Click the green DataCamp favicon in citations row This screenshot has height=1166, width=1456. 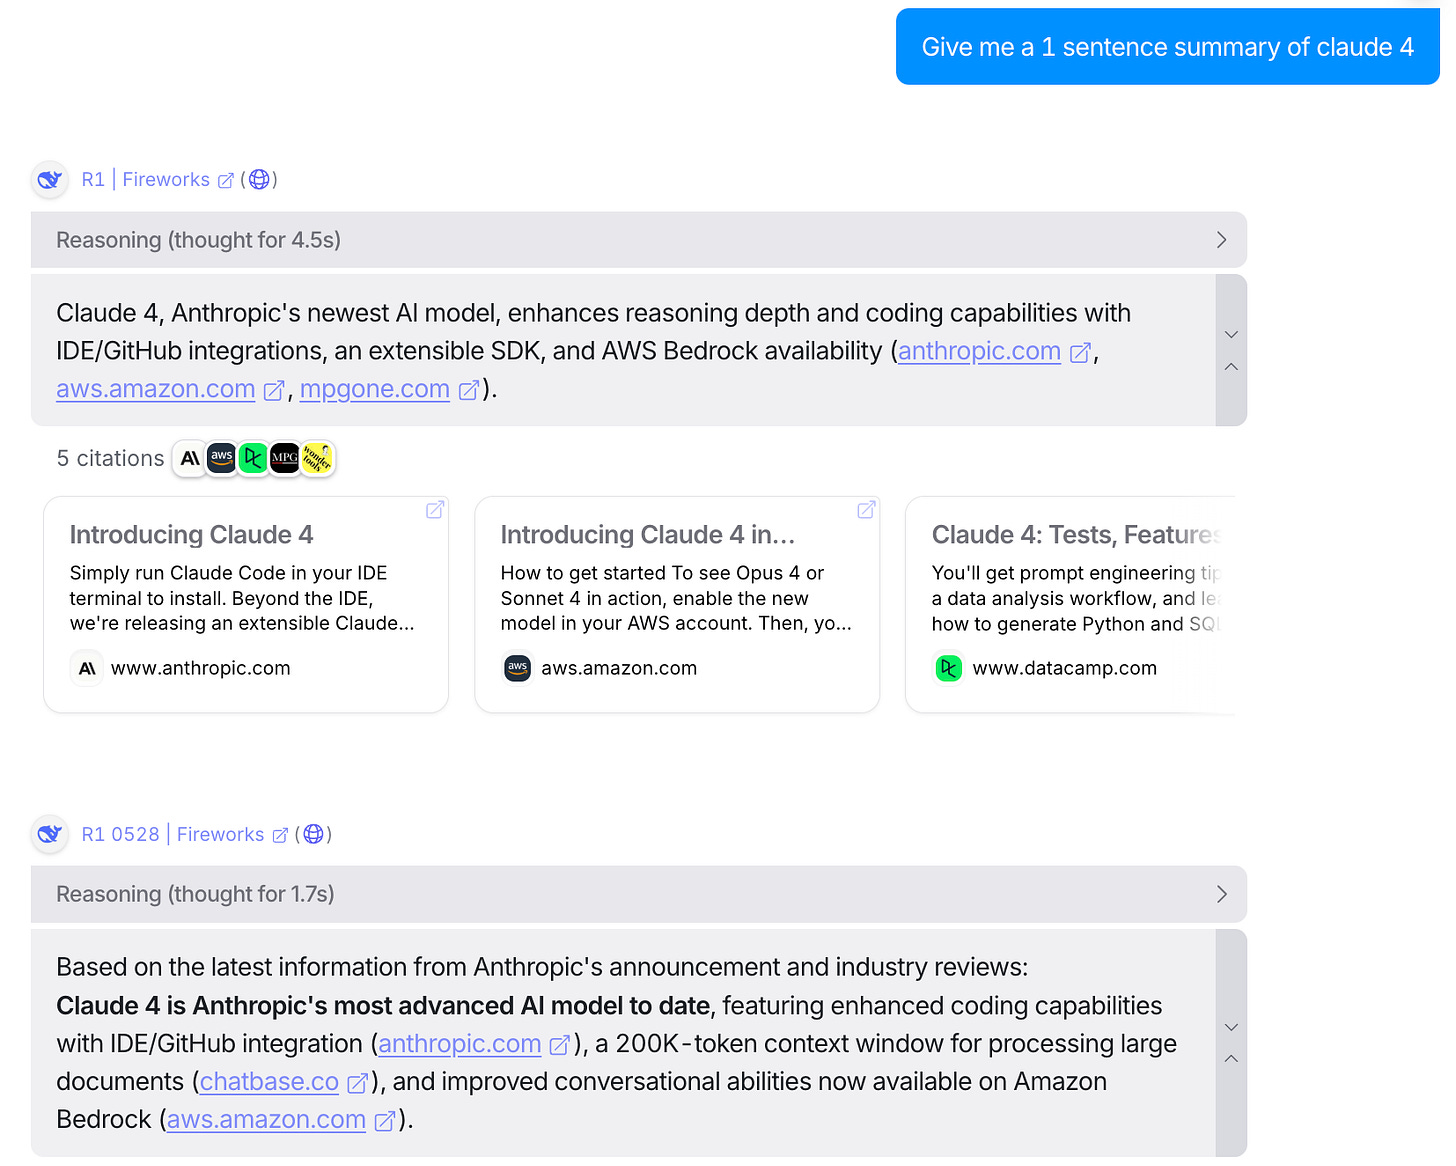click(x=254, y=459)
